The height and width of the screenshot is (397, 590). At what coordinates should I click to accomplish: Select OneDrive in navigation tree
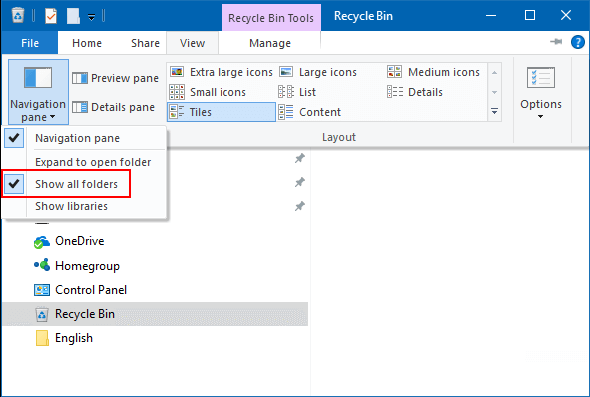(x=79, y=241)
